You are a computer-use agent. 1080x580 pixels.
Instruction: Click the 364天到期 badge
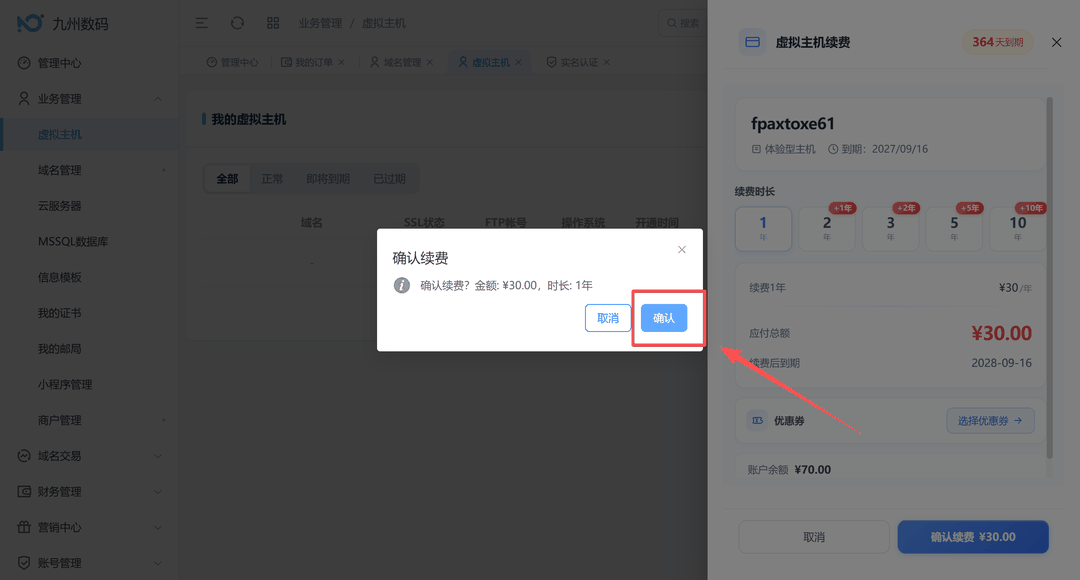tap(997, 42)
